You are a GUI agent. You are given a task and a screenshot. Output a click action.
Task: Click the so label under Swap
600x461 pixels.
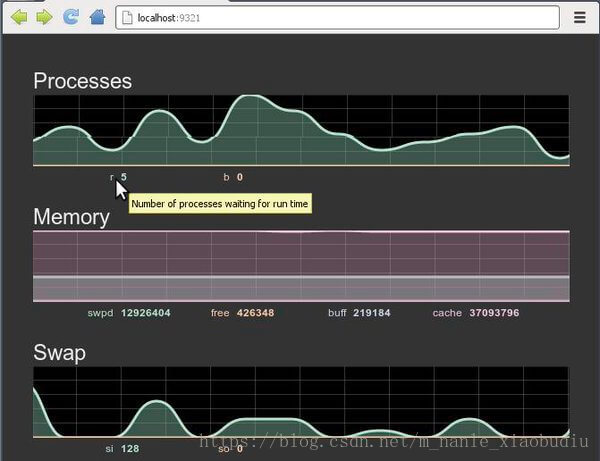point(223,449)
